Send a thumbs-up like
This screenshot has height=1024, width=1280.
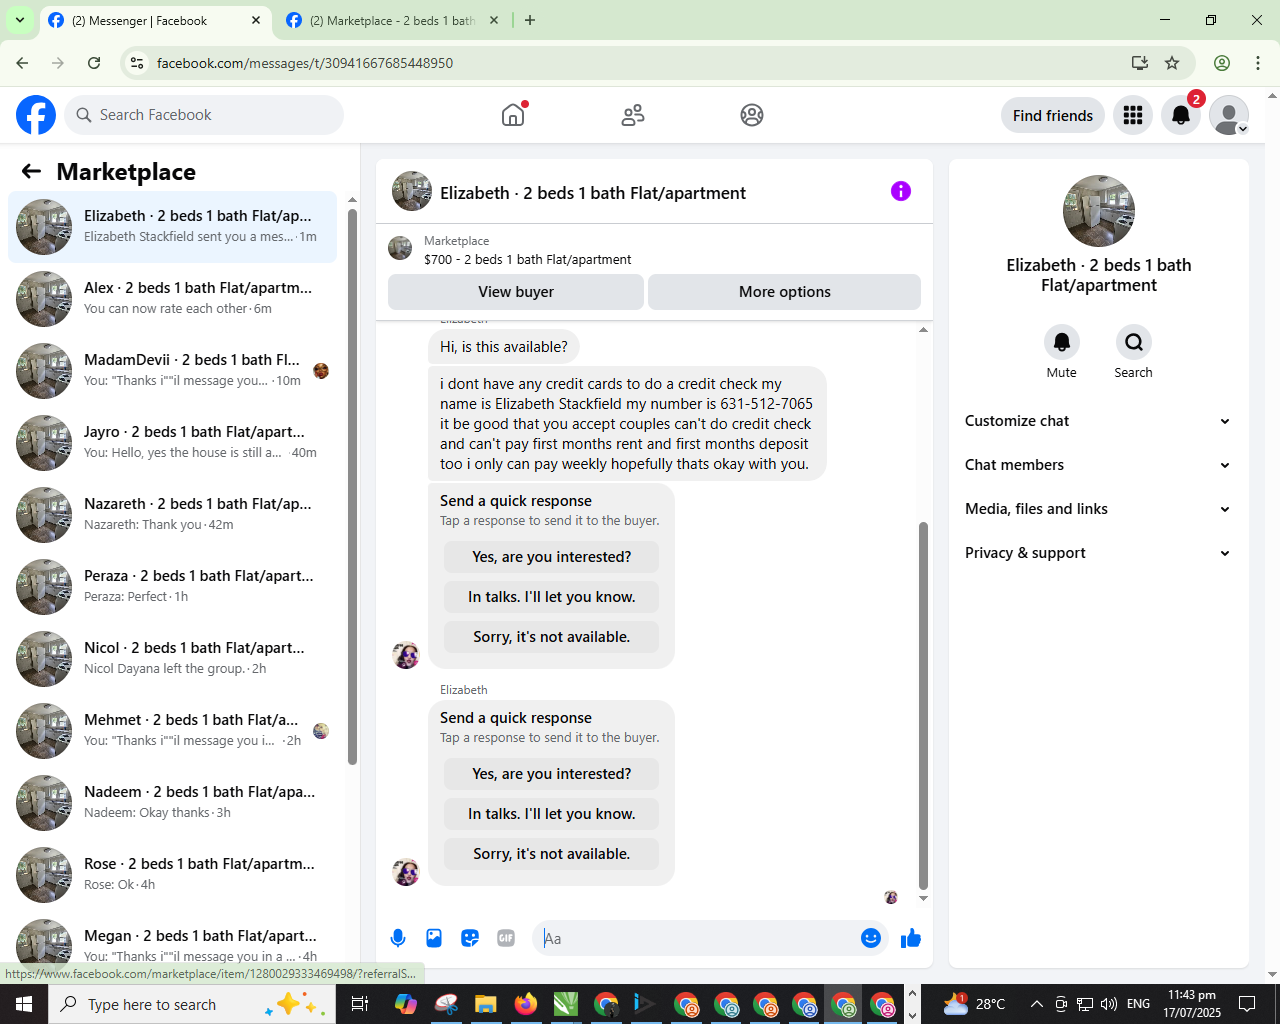910,938
